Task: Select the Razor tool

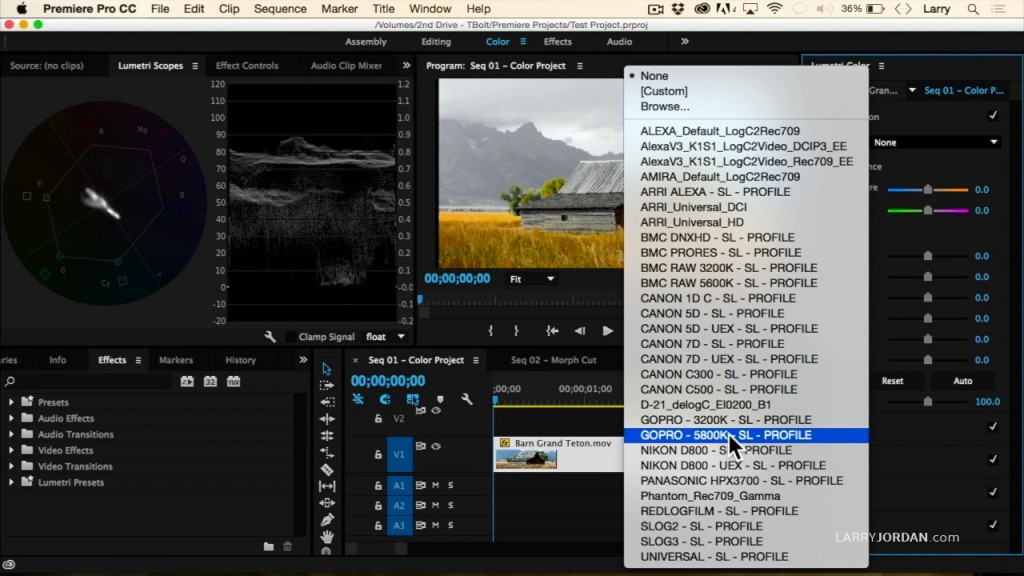Action: click(x=327, y=470)
